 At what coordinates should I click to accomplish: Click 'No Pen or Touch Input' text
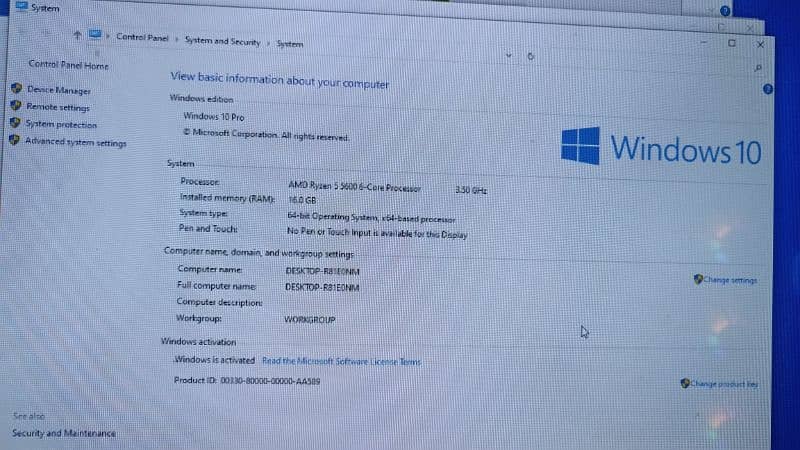377,233
